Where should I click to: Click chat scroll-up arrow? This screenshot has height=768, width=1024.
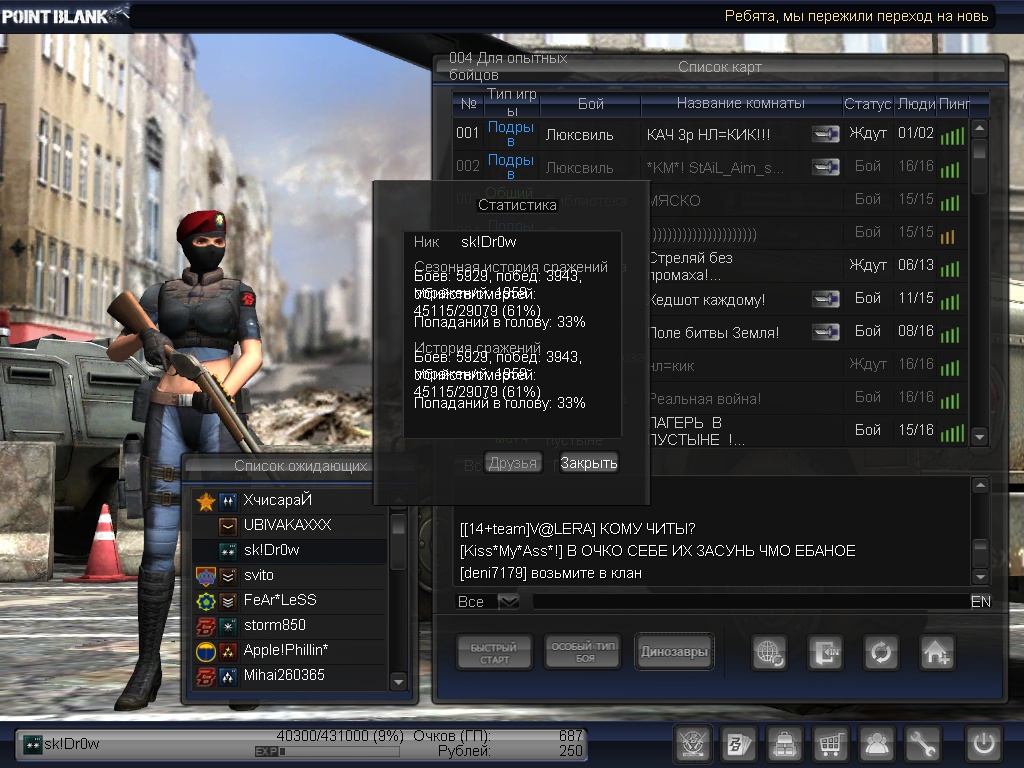click(x=980, y=485)
